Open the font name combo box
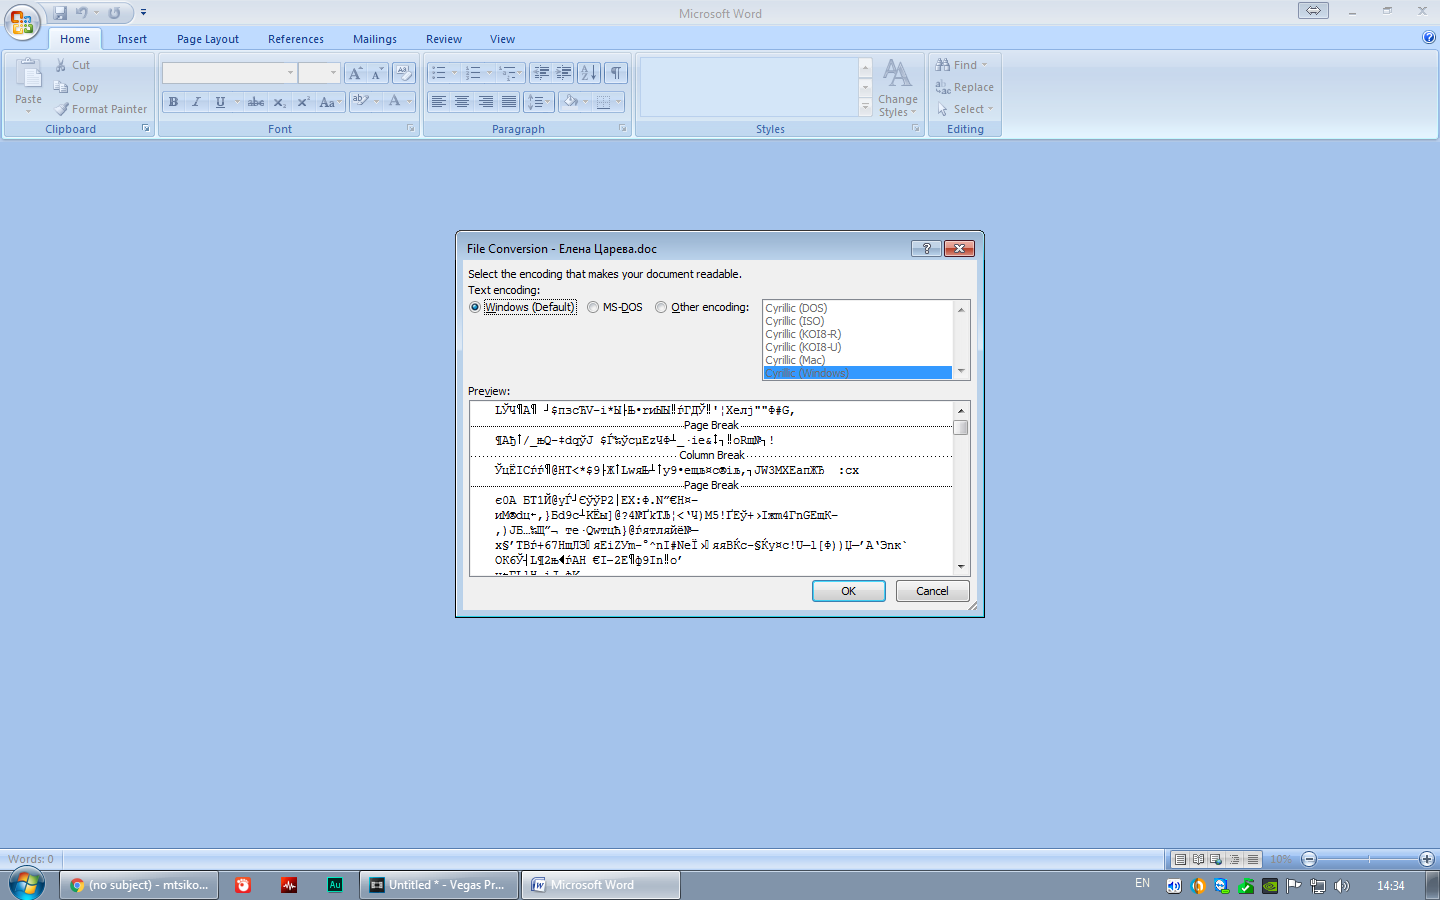 pyautogui.click(x=290, y=73)
